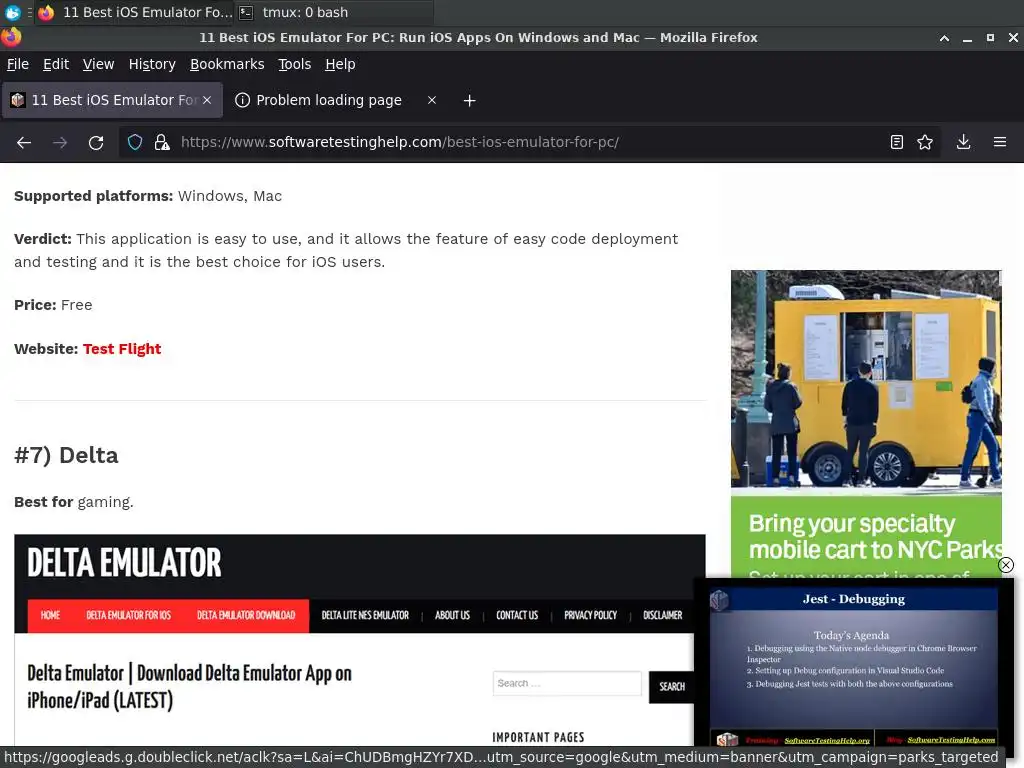The image size is (1024, 768).
Task: Click the taskbar system menu icon
Action: (12, 12)
